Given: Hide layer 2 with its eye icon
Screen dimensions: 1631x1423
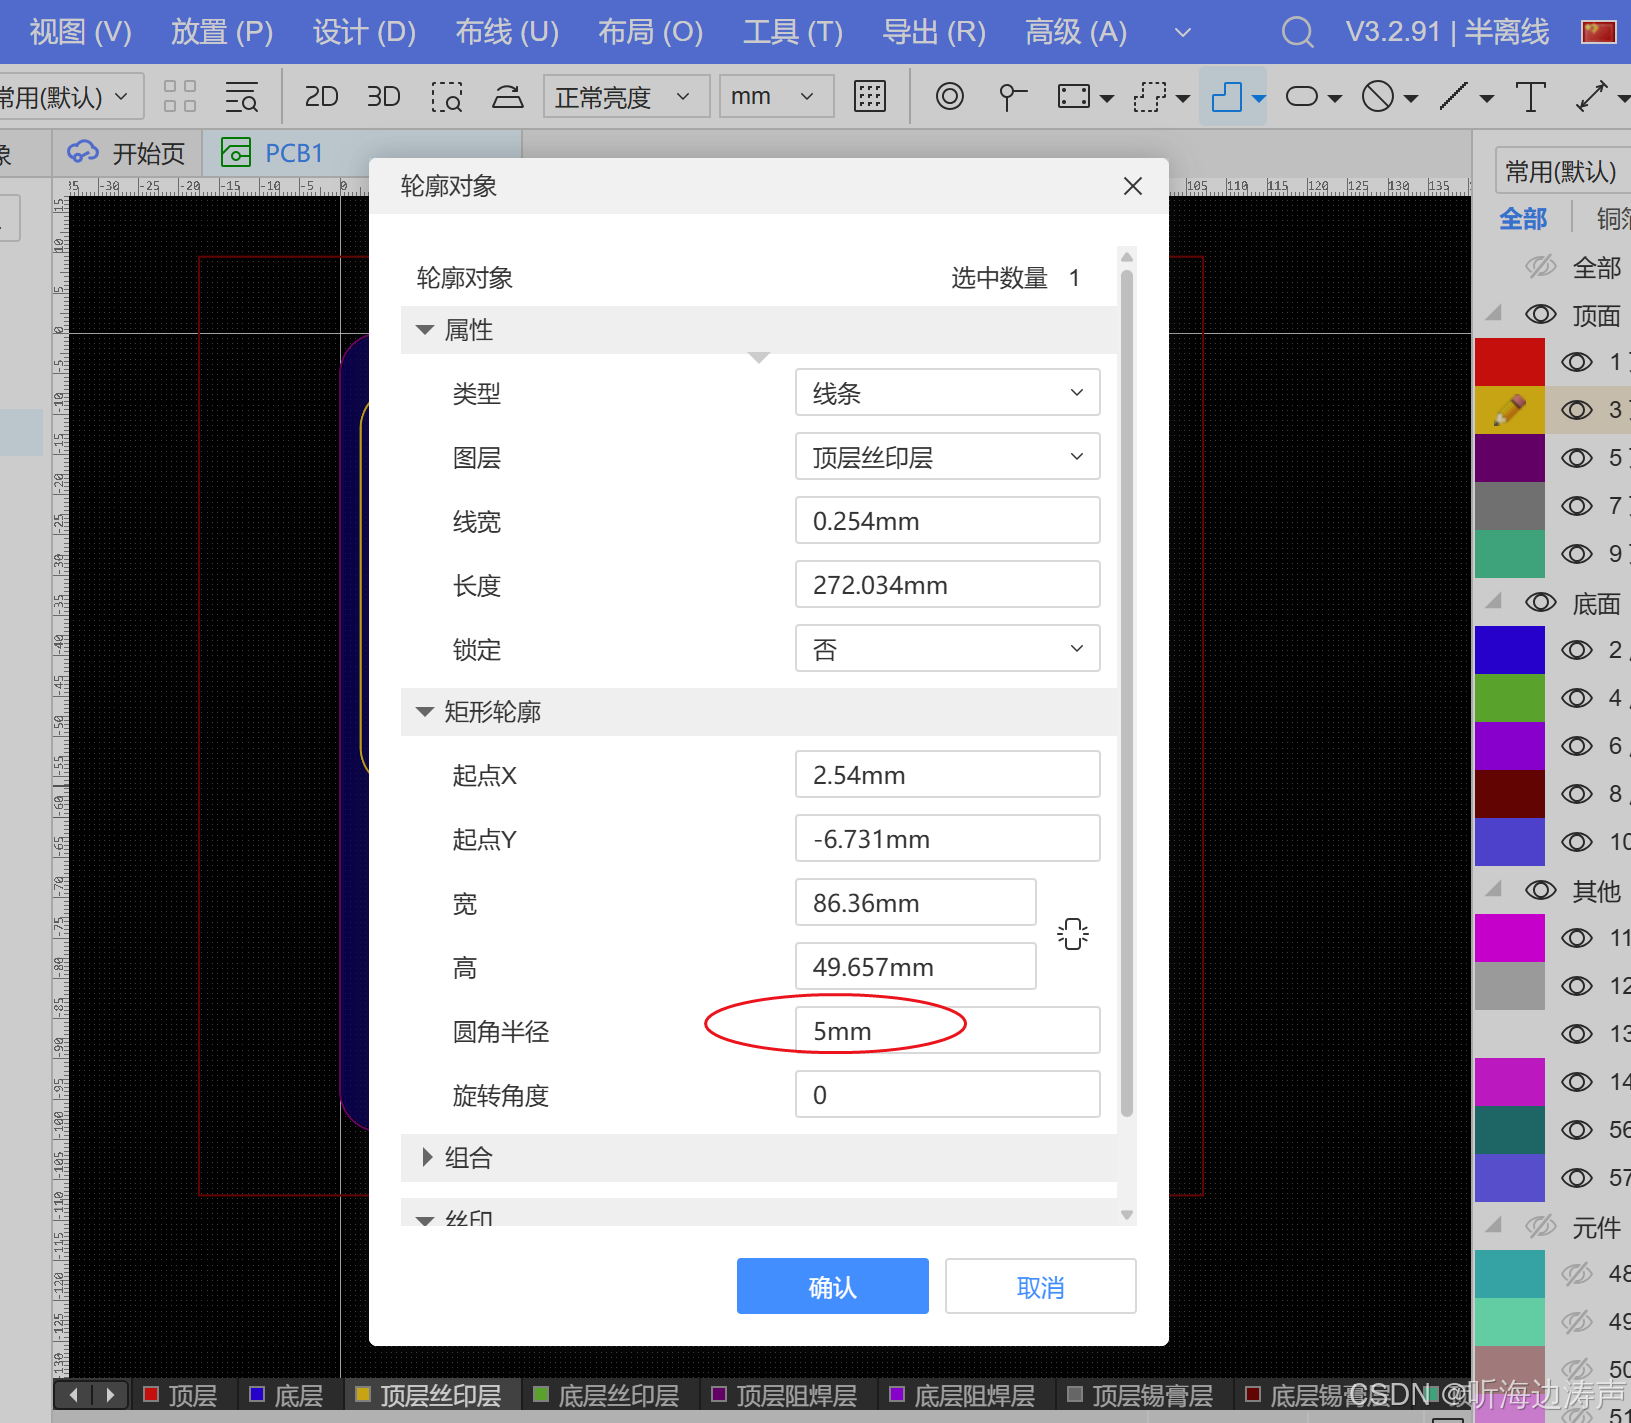Looking at the screenshot, I should coord(1577,650).
